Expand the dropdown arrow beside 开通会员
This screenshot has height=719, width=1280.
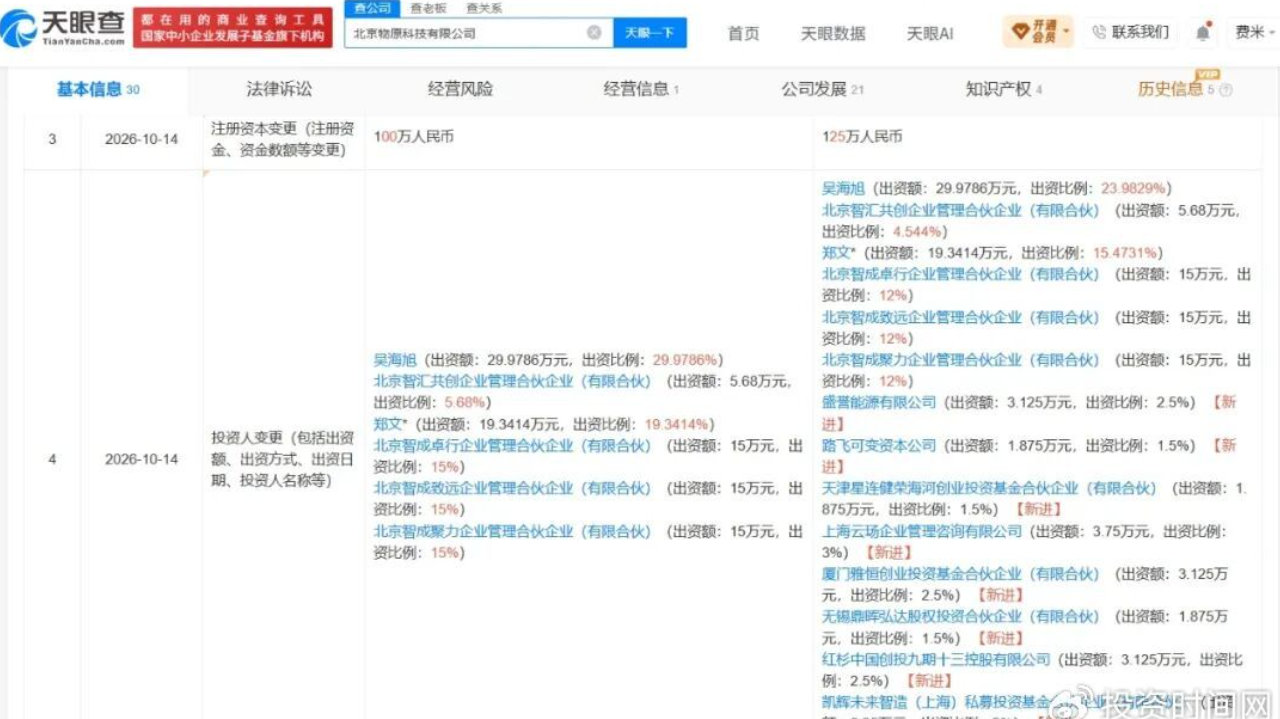[1067, 32]
